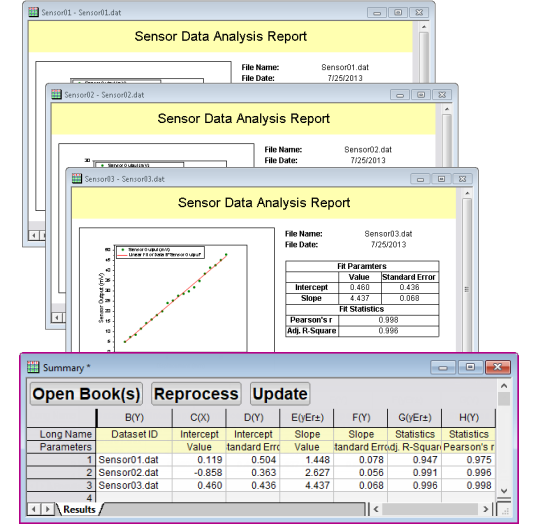Minimize the Sensor01 window
Image resolution: width=547 pixels, height=526 pixels.
(377, 13)
